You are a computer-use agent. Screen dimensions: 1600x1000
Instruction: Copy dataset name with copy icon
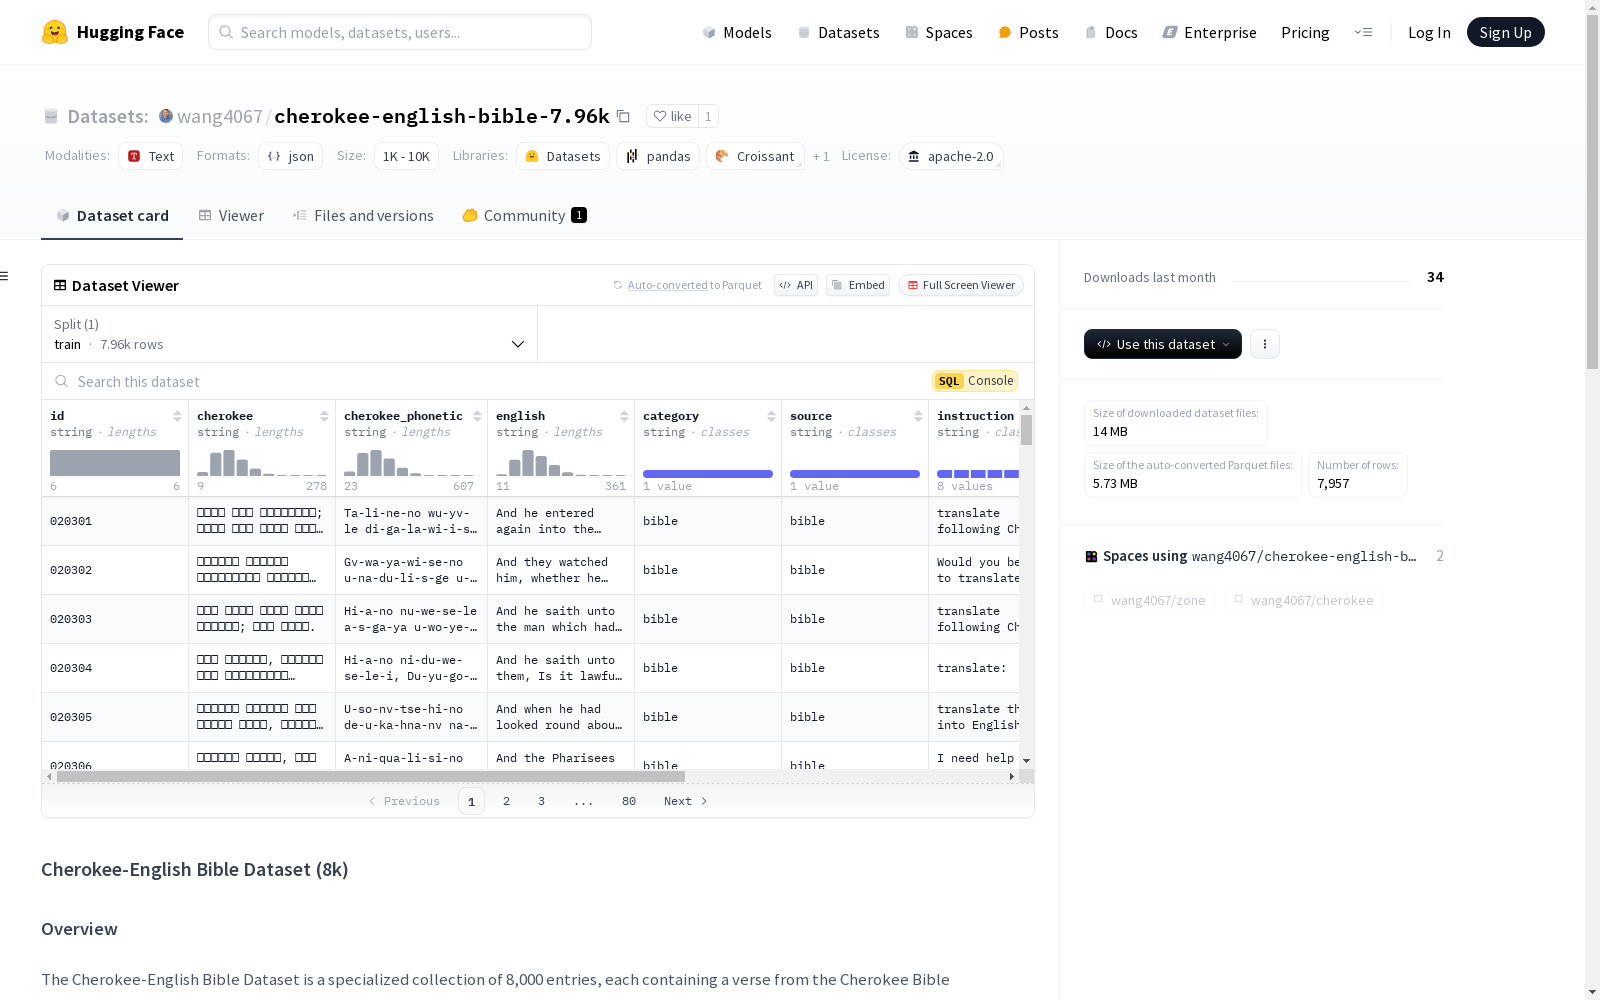pyautogui.click(x=623, y=116)
